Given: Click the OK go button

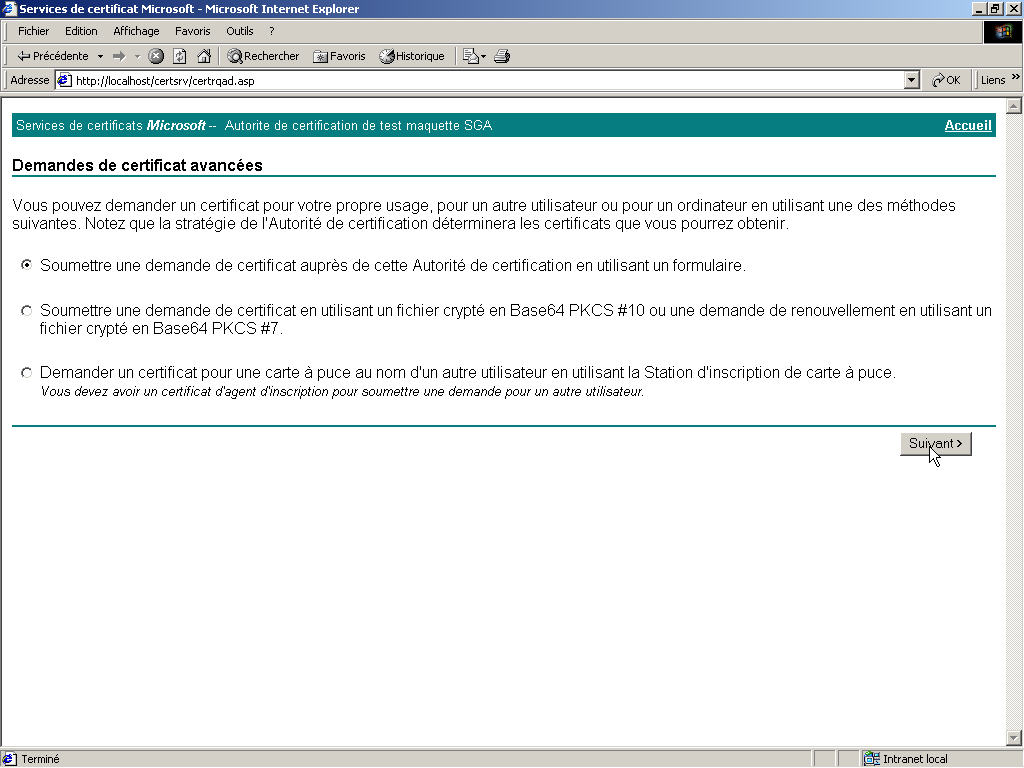Looking at the screenshot, I should [x=946, y=80].
